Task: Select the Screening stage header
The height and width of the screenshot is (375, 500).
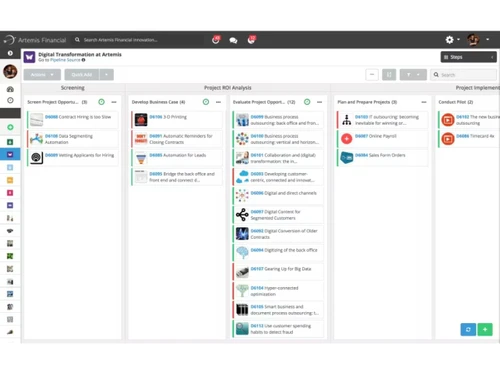Action: [x=73, y=88]
